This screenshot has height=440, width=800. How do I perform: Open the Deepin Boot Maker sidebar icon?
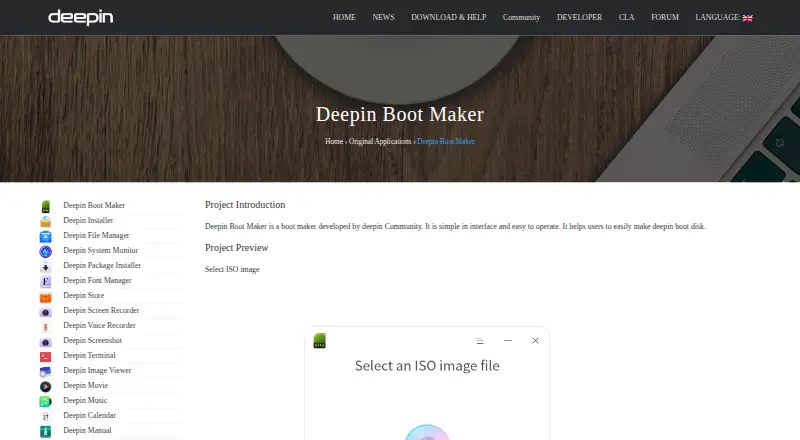[45, 206]
